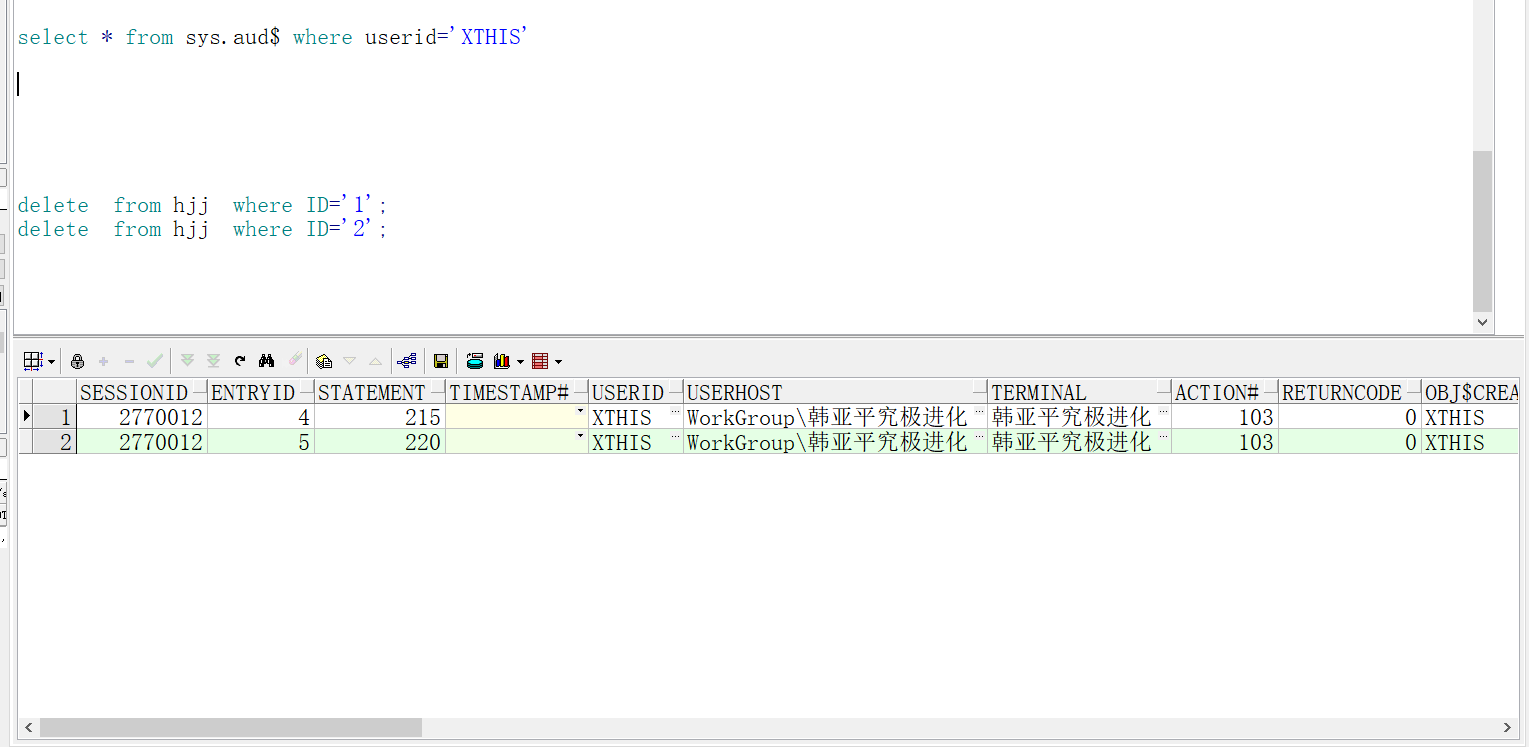Image resolution: width=1529 pixels, height=747 pixels.
Task: Select the copy records tool
Action: tap(324, 361)
